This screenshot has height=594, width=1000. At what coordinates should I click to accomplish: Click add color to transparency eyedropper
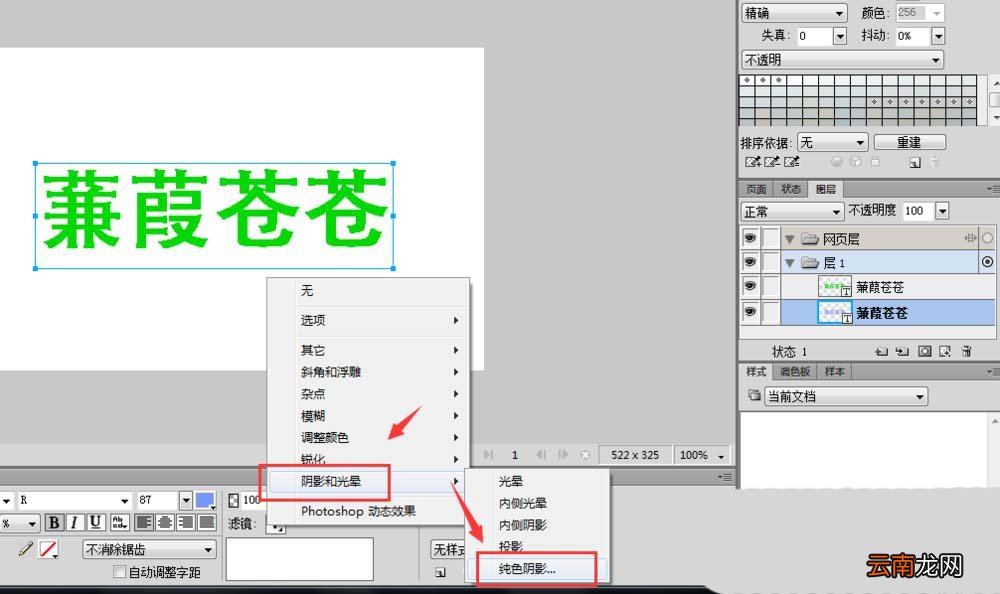coord(753,161)
